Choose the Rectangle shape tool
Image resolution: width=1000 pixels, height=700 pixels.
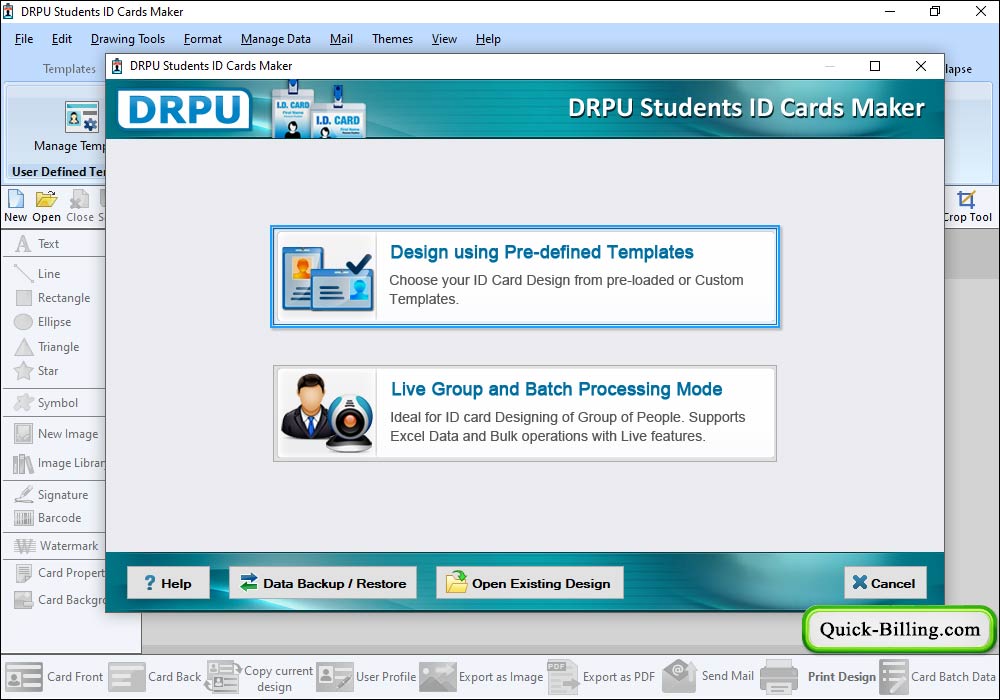pos(54,298)
